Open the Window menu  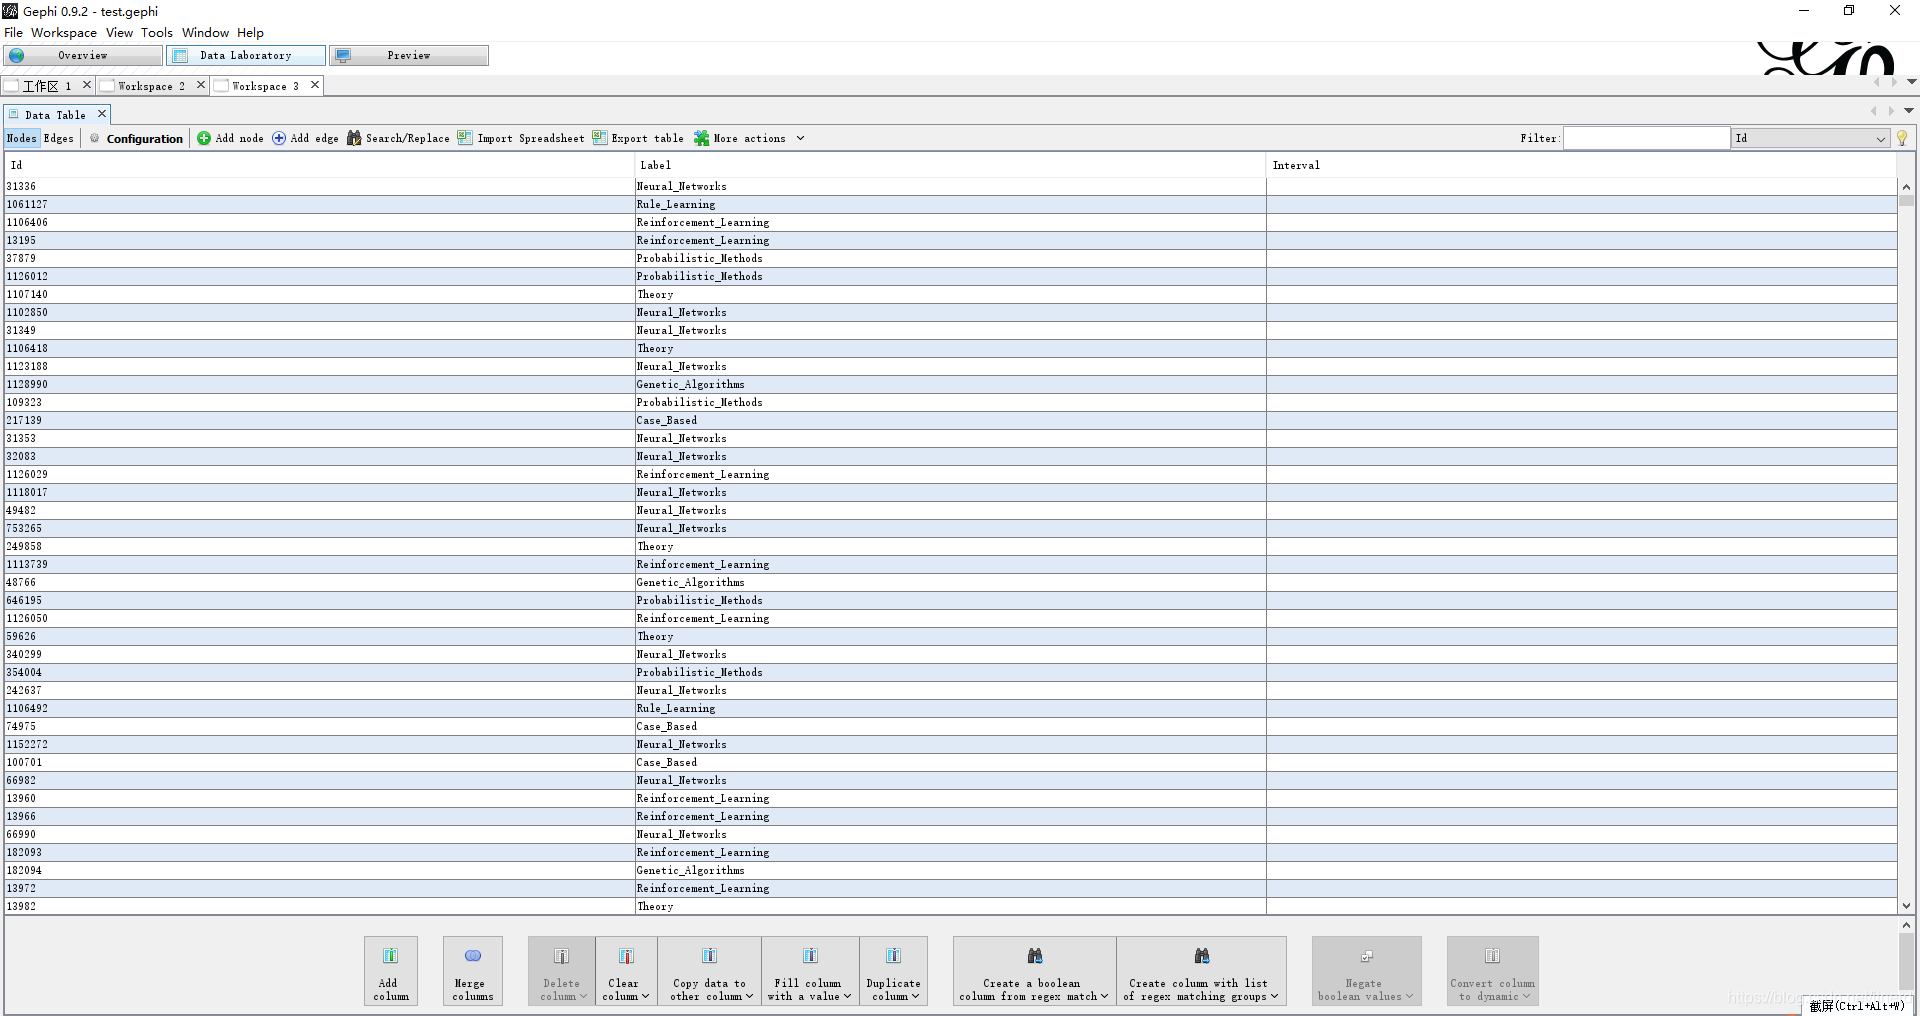205,32
